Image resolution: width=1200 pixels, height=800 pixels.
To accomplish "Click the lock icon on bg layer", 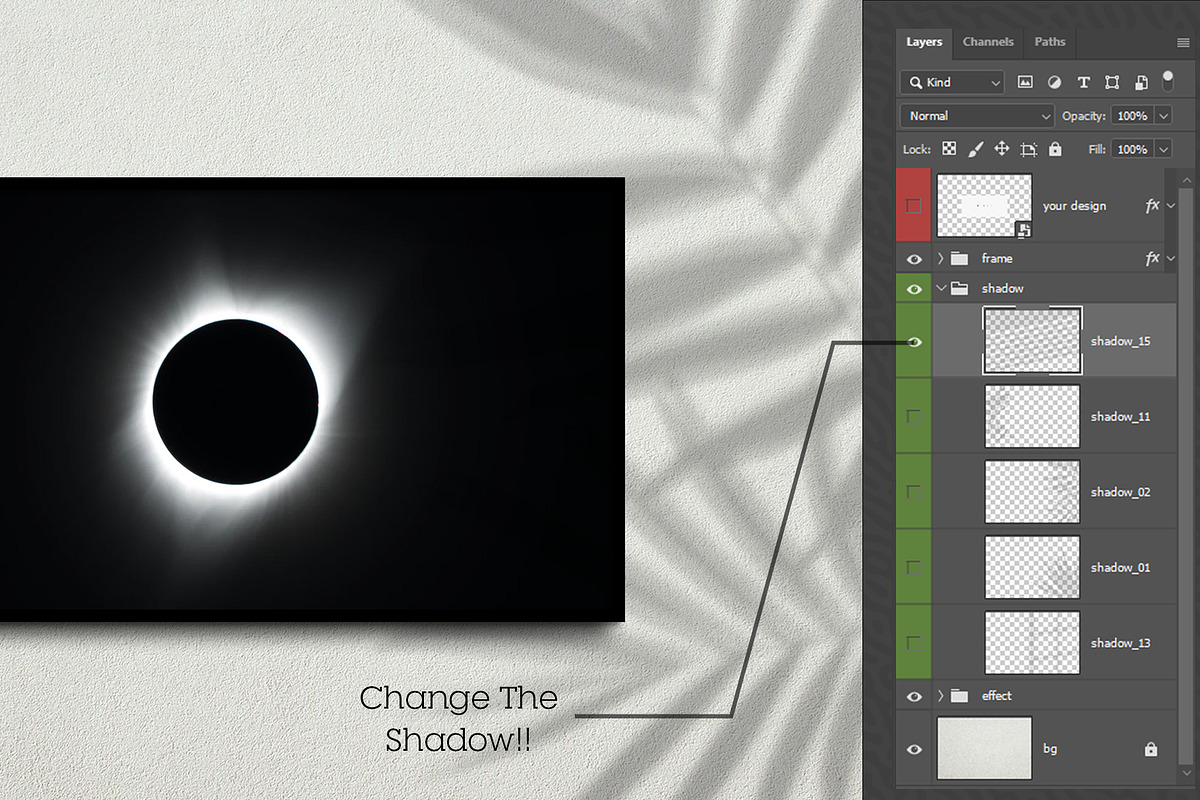I will 1151,749.
